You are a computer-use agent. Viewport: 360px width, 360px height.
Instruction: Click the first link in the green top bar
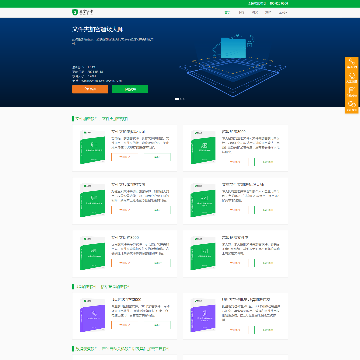[257, 3]
